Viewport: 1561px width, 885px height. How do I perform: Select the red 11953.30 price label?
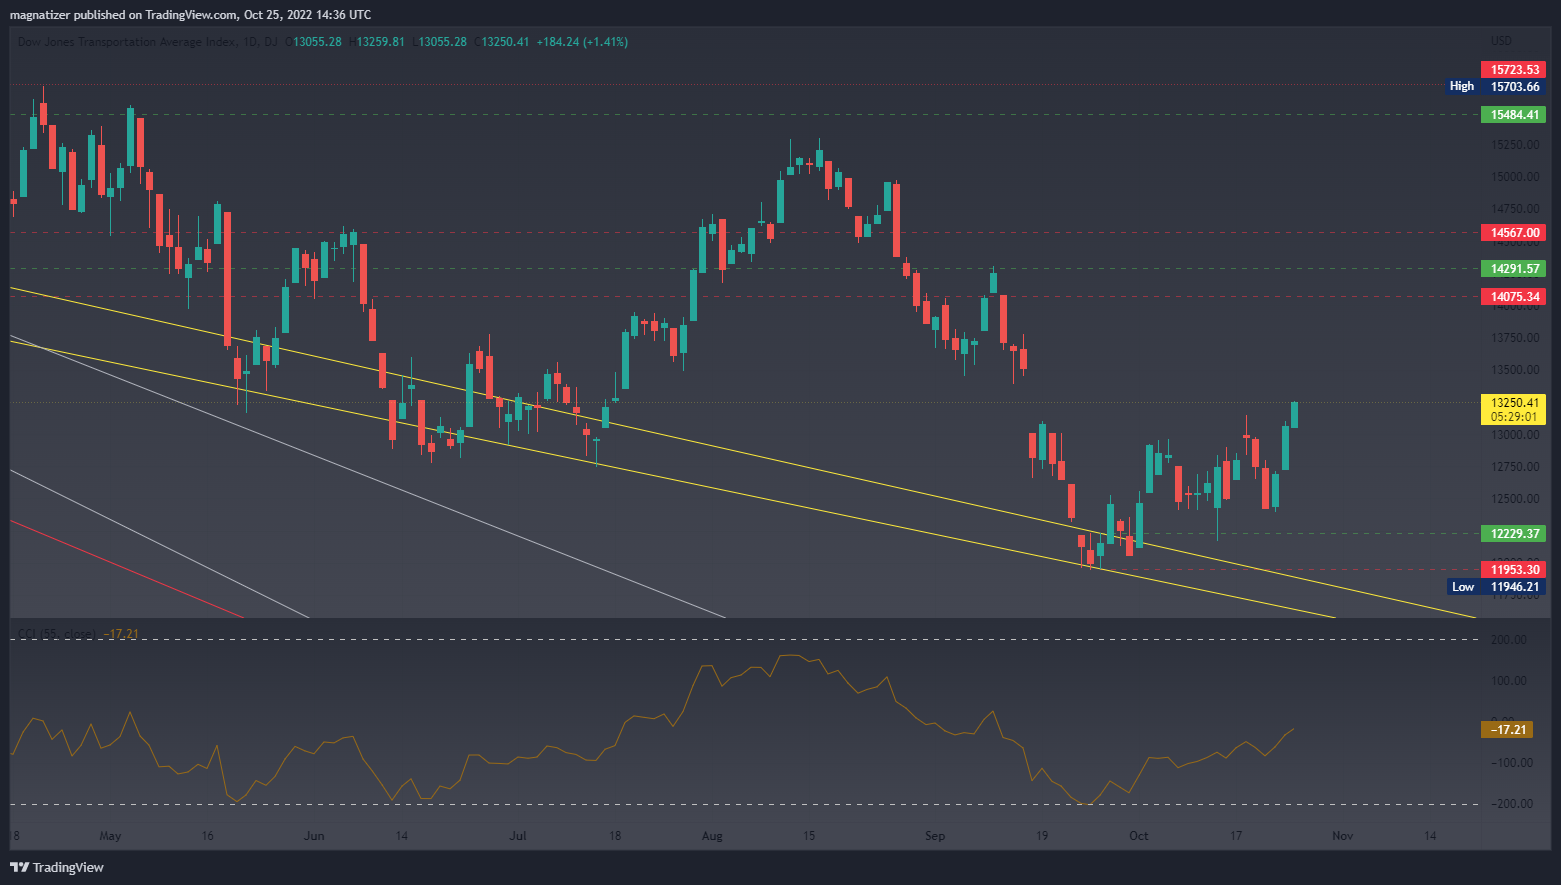click(x=1513, y=570)
